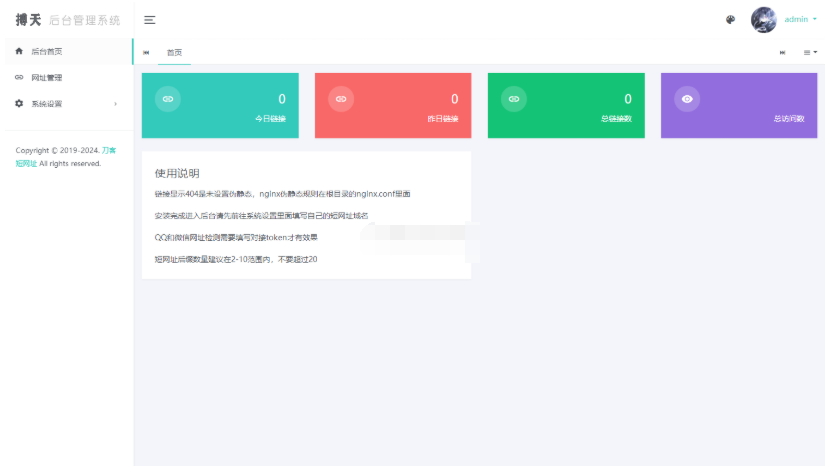This screenshot has width=833, height=474.
Task: Click the gear icon beside 系统设置
Action: [x=19, y=104]
